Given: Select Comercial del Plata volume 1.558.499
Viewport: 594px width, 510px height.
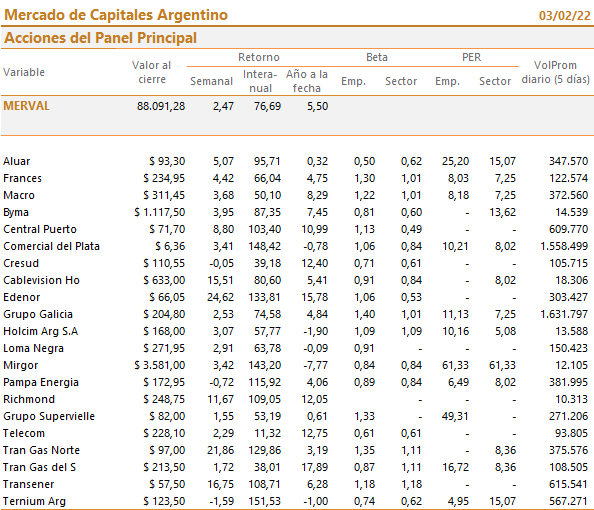Looking at the screenshot, I should pyautogui.click(x=564, y=246).
